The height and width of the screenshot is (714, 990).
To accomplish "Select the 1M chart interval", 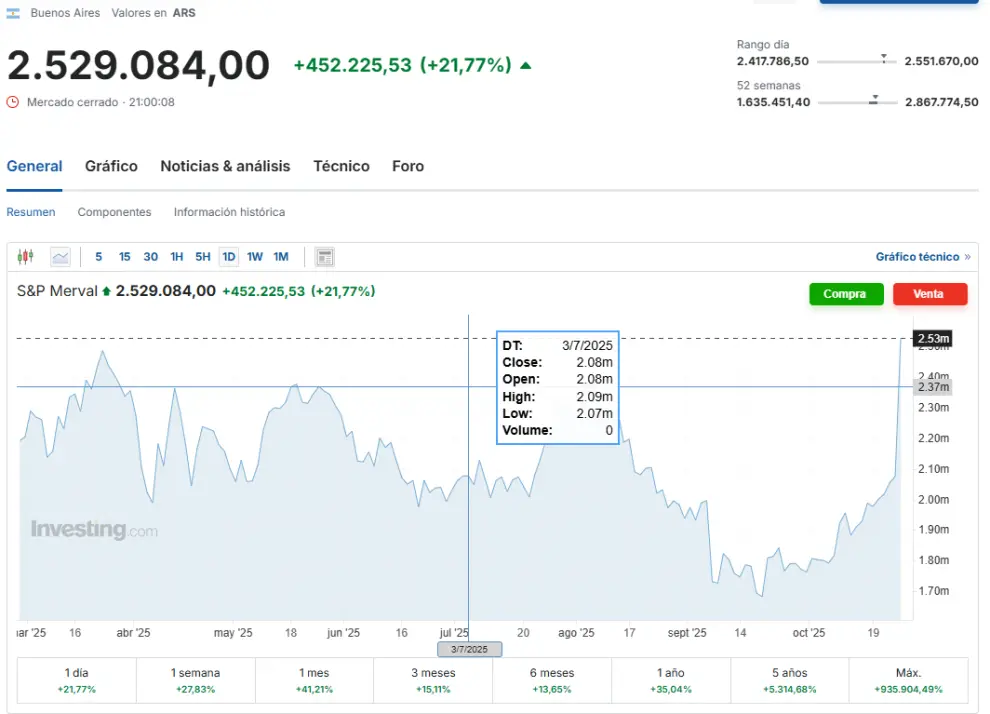I will pos(281,257).
